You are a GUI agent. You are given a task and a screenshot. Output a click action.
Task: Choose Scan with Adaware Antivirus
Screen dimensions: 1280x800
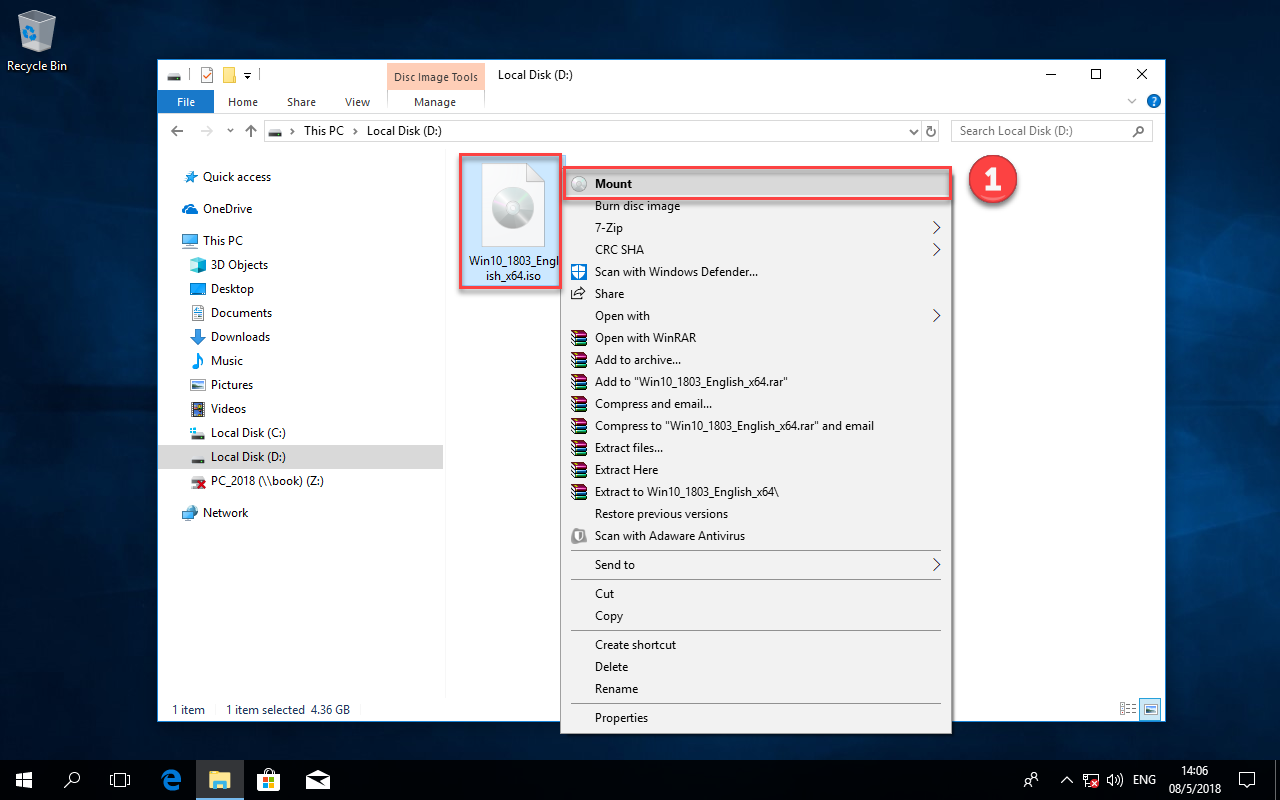pos(756,536)
